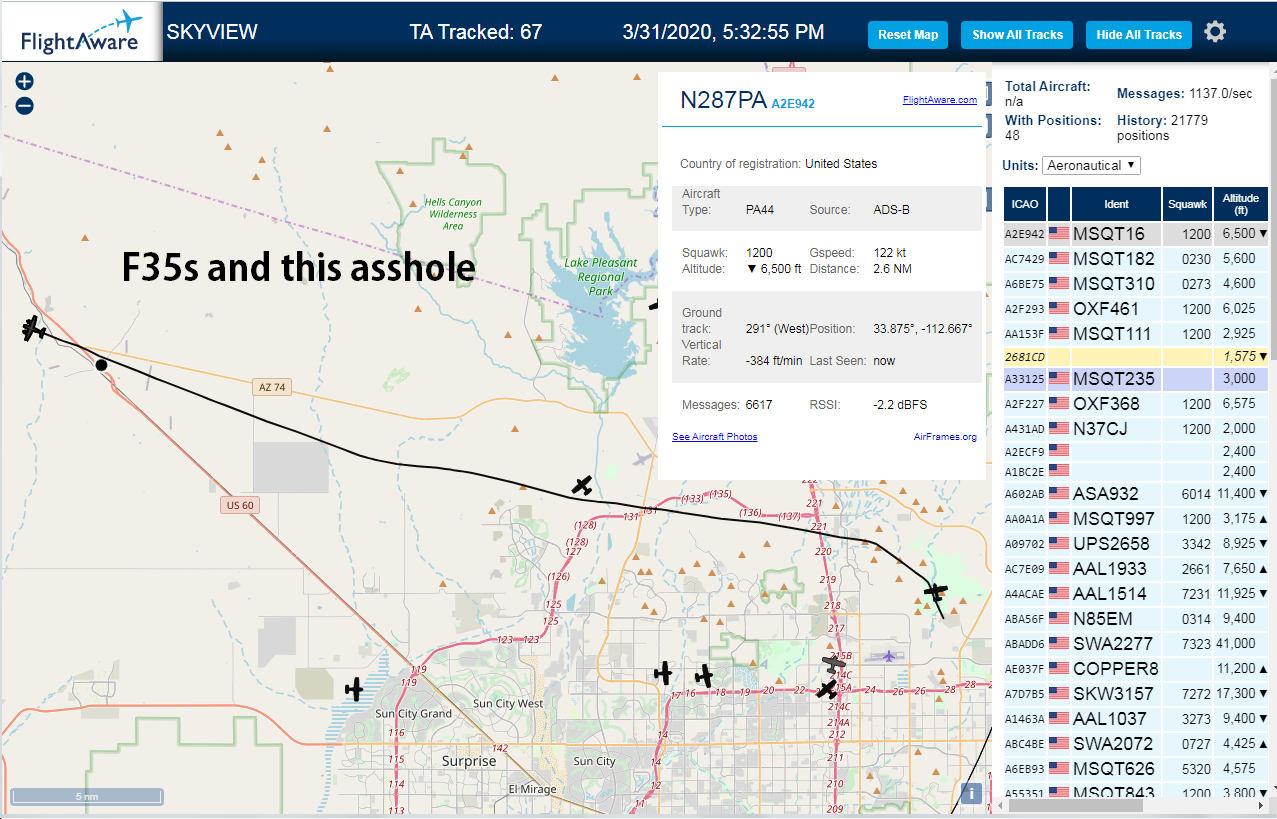The image size is (1277, 819).
Task: Select the A2ECF9 row
Action: tap(1135, 451)
